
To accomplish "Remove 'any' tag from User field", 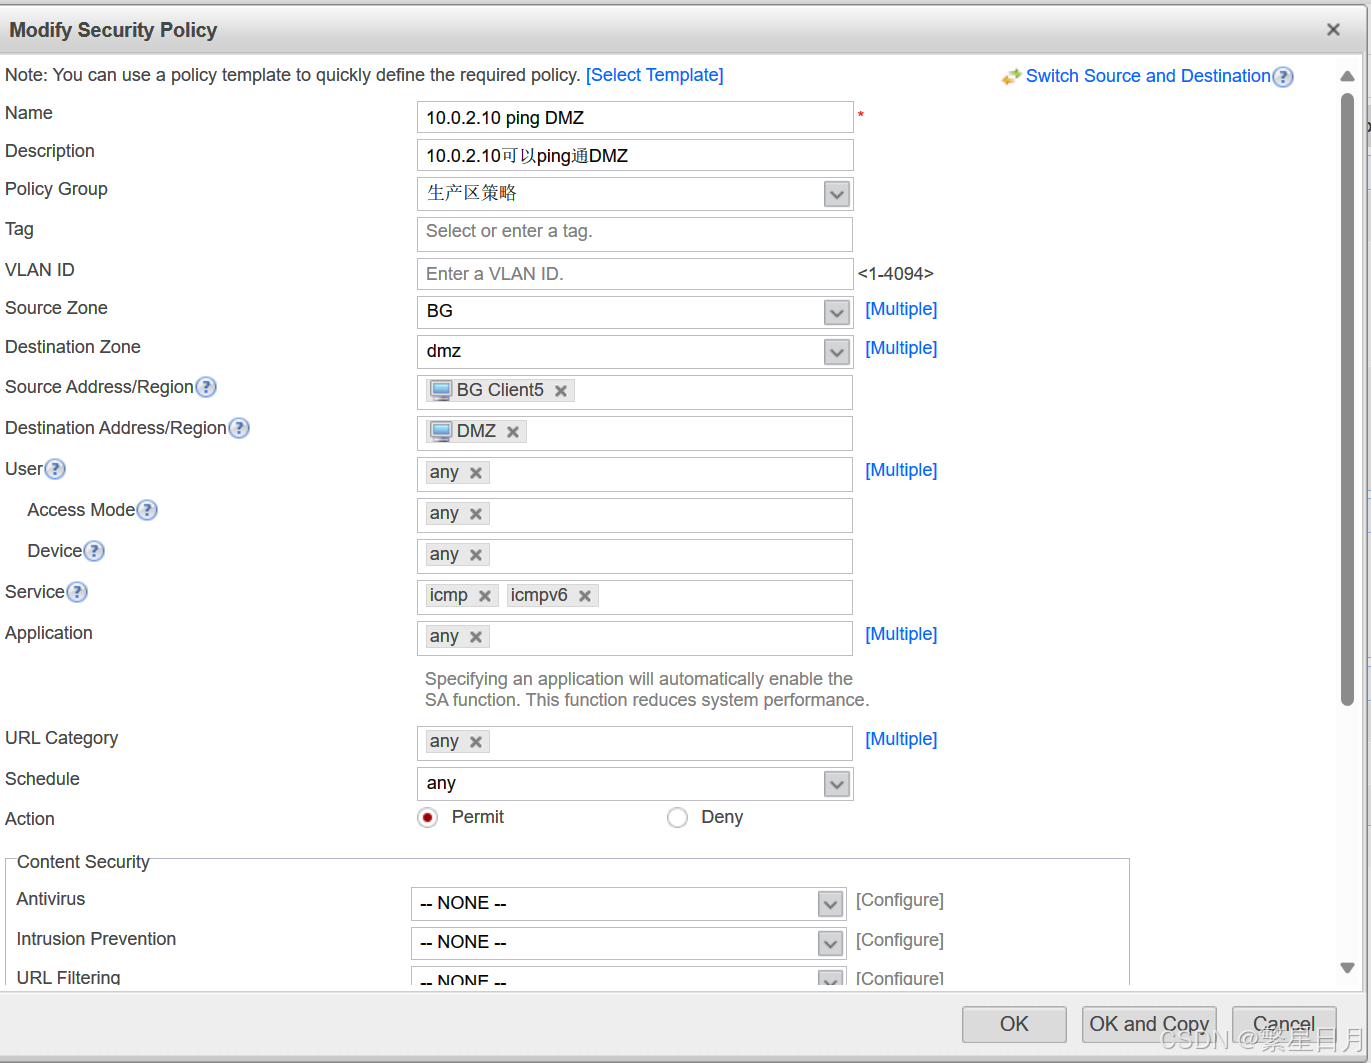I will (x=476, y=473).
